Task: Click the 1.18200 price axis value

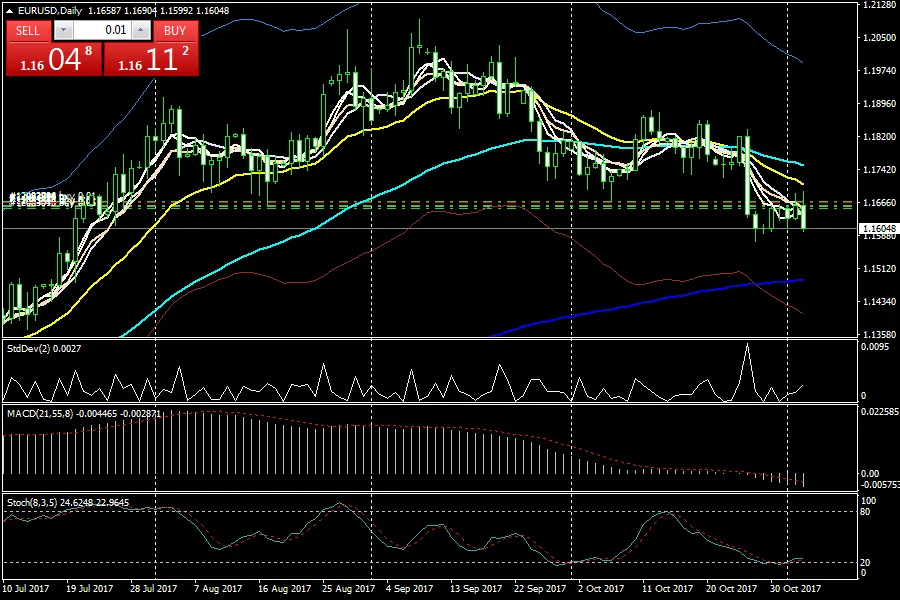Action: [879, 137]
